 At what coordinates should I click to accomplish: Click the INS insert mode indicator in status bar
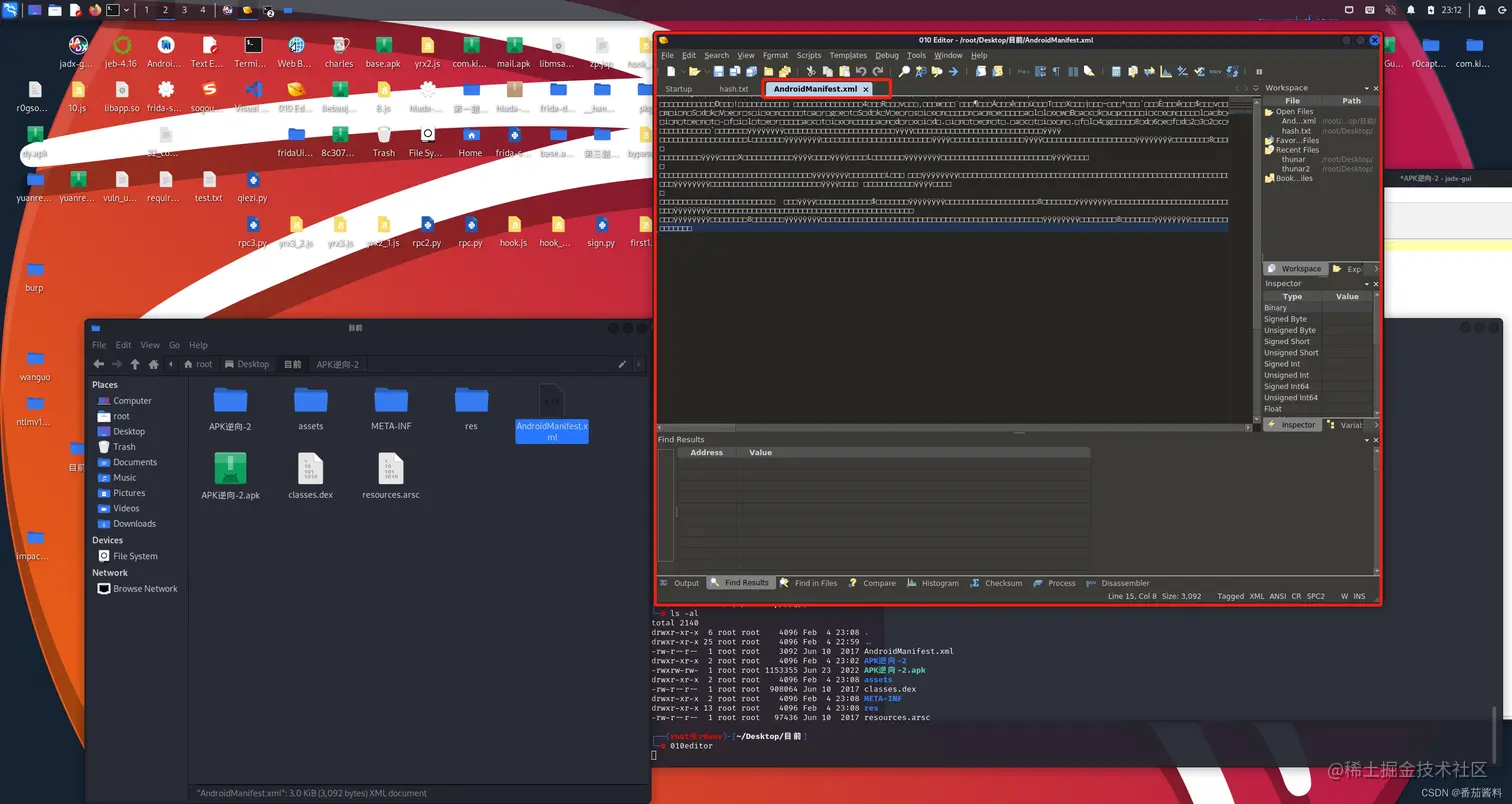click(x=1359, y=596)
